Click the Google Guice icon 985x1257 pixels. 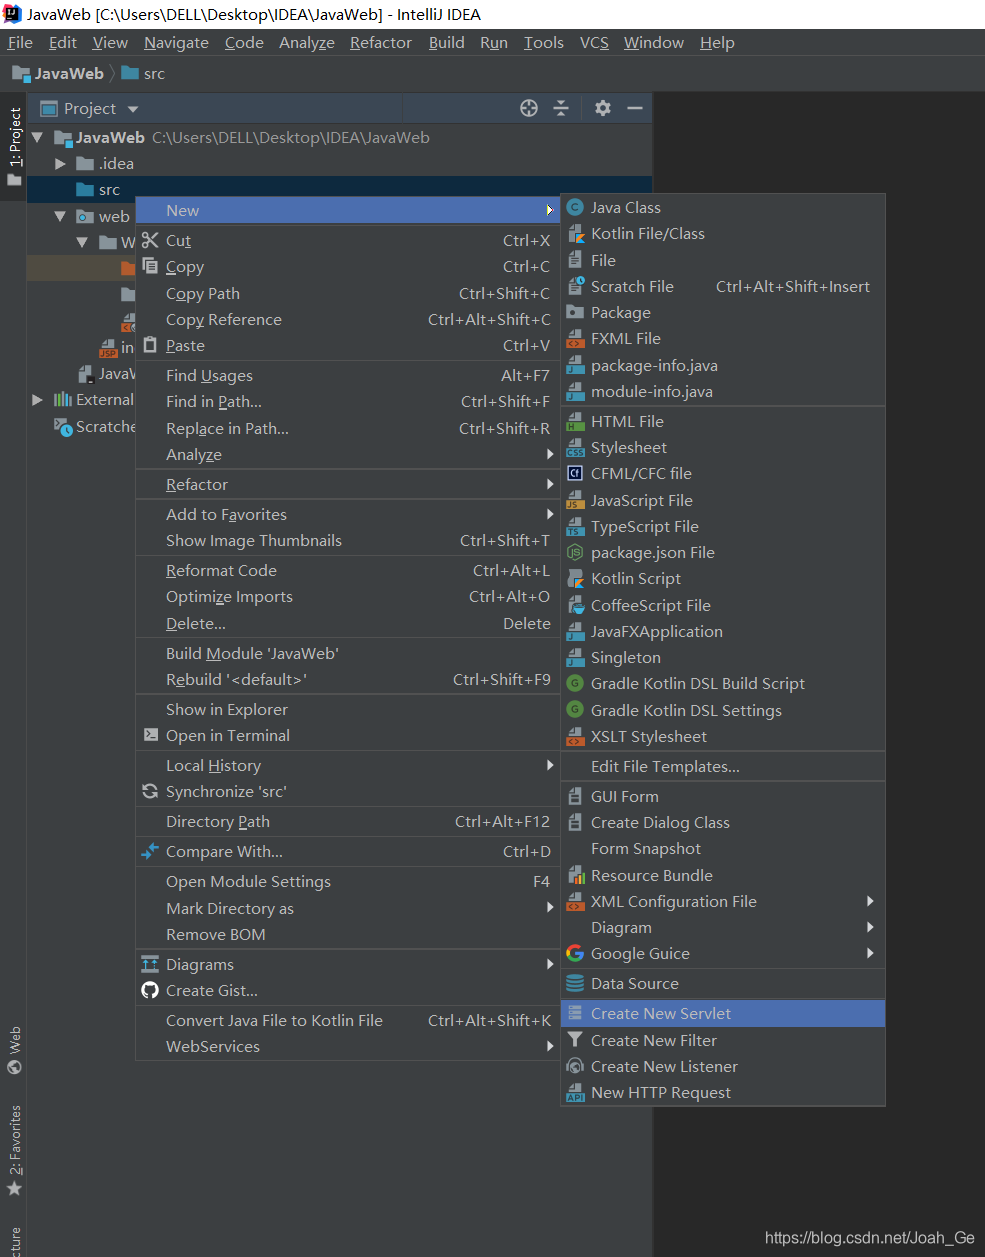pyautogui.click(x=575, y=954)
